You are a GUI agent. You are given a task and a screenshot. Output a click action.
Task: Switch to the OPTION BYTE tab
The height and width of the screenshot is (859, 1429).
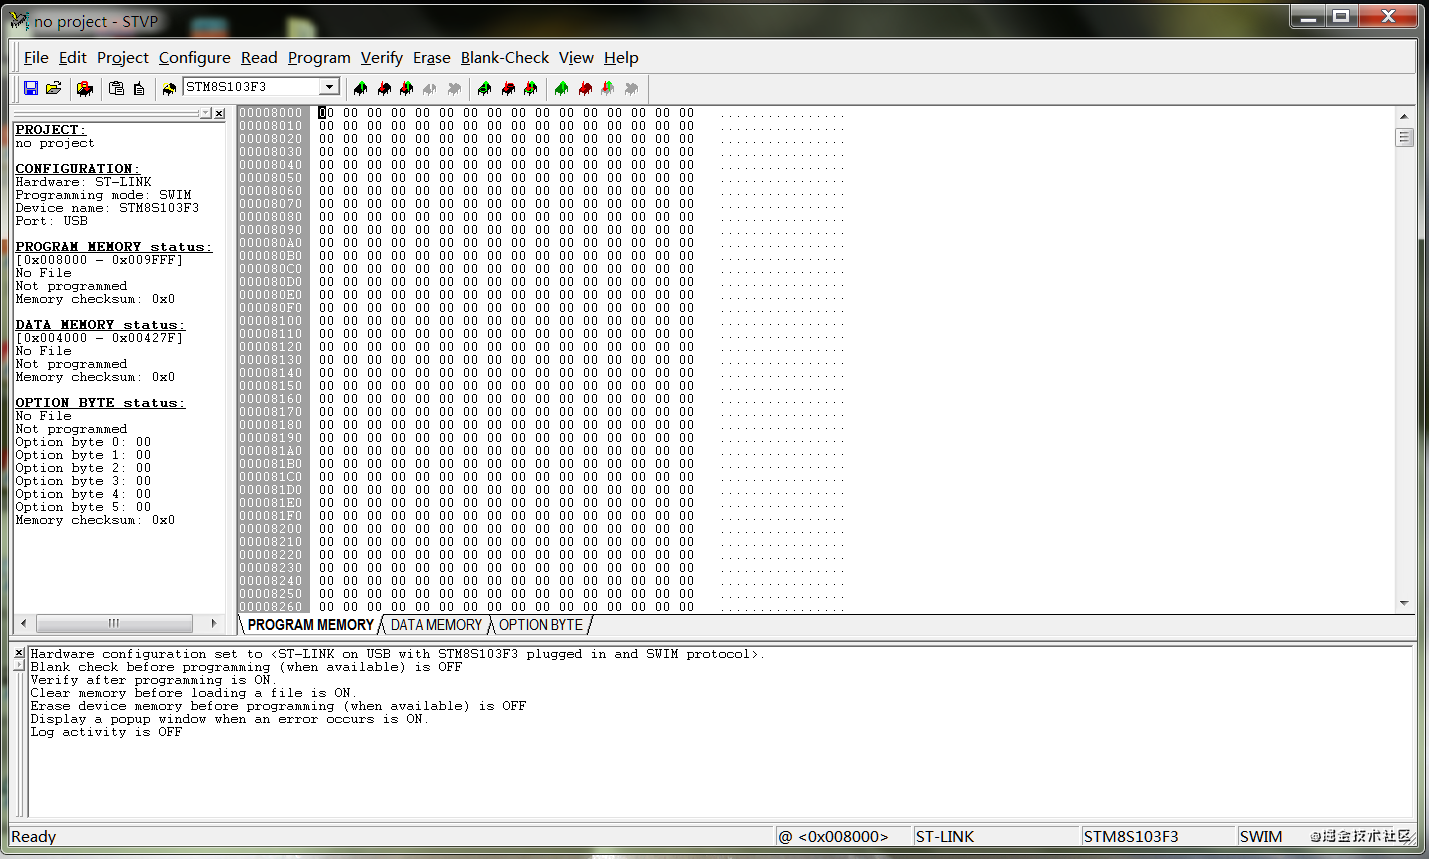540,625
